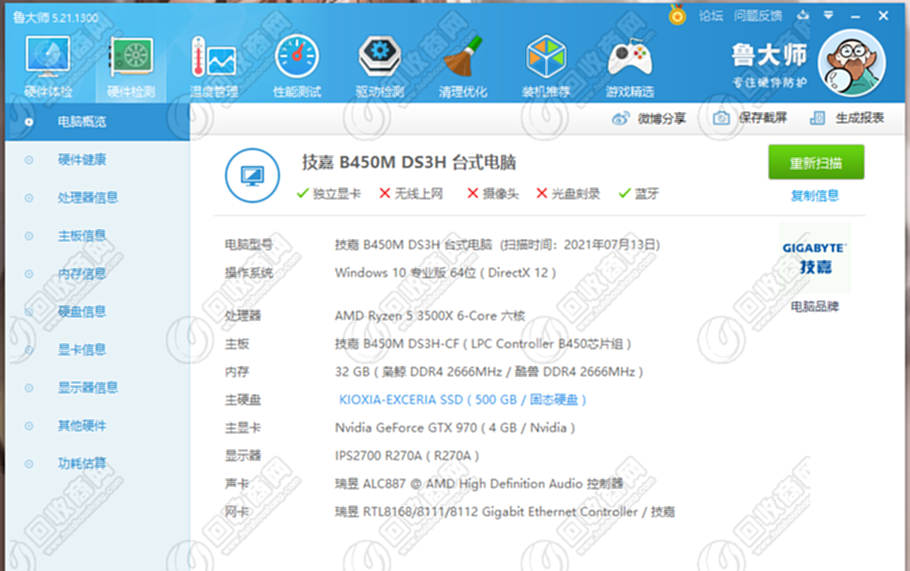Click the 技嘉 B450M DS3H-CF motherboard text
Screen dimensions: 910x571
point(483,344)
